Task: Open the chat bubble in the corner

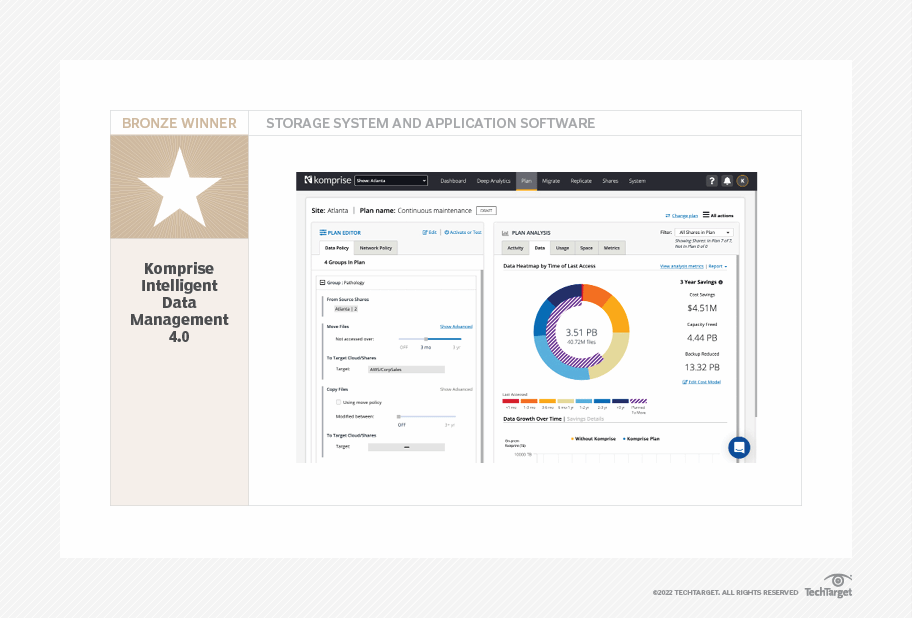Action: tap(738, 447)
